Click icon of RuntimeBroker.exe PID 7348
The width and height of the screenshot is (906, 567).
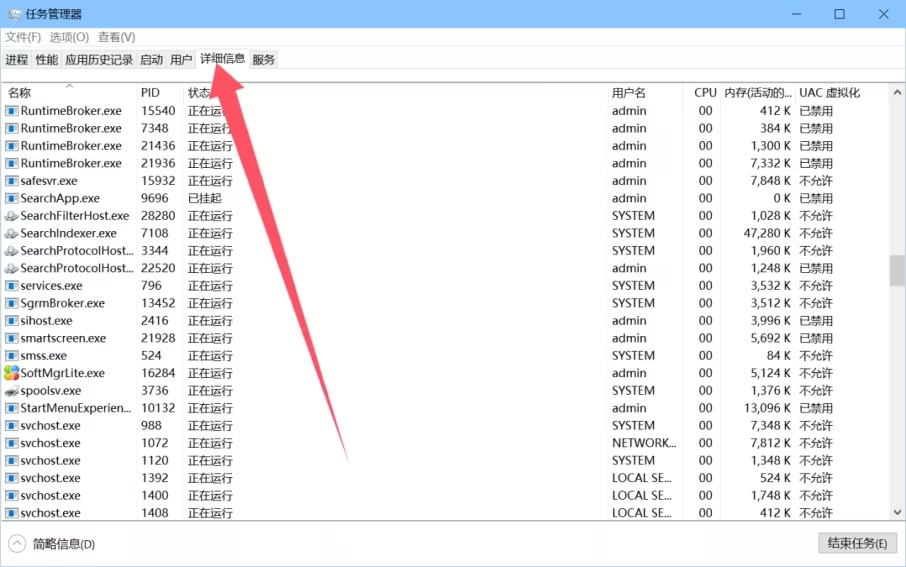(x=11, y=128)
